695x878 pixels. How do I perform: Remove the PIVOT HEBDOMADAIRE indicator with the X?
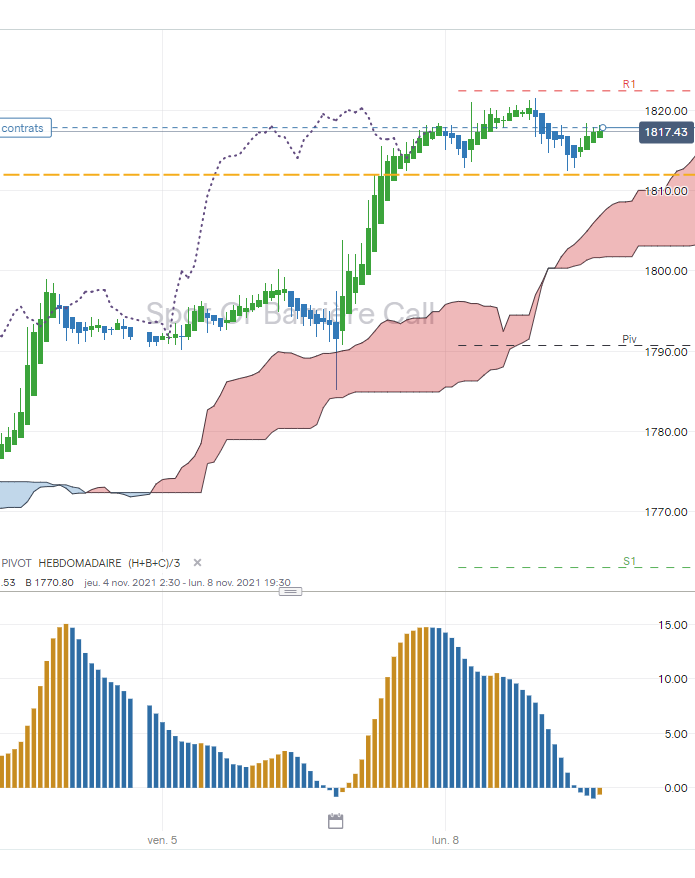point(197,563)
